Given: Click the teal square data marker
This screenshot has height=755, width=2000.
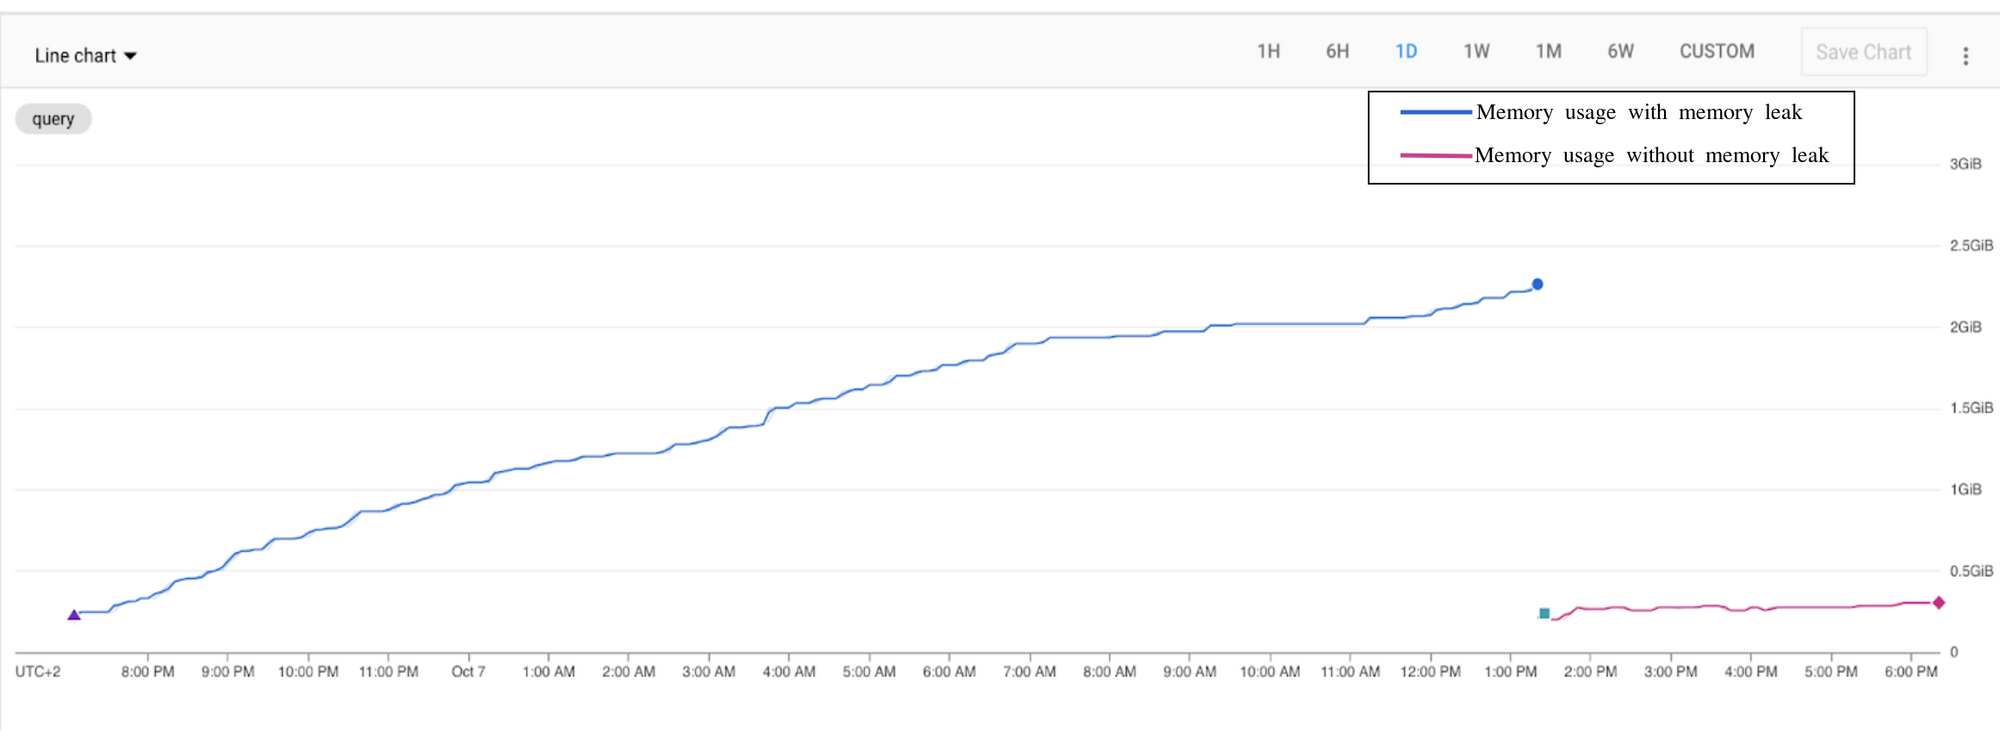Looking at the screenshot, I should click(x=1544, y=613).
